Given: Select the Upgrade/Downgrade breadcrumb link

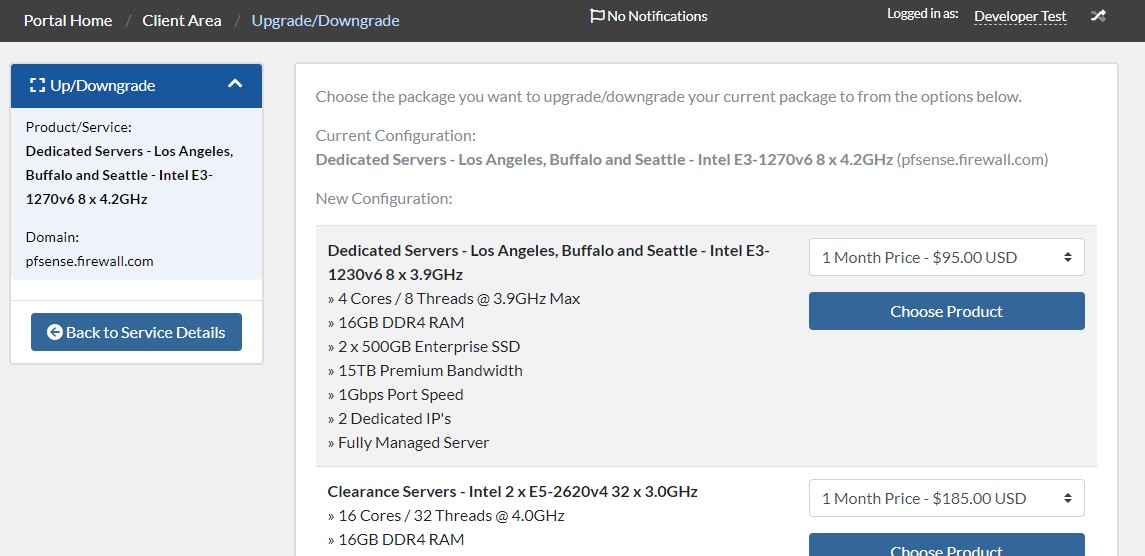Looking at the screenshot, I should (326, 20).
